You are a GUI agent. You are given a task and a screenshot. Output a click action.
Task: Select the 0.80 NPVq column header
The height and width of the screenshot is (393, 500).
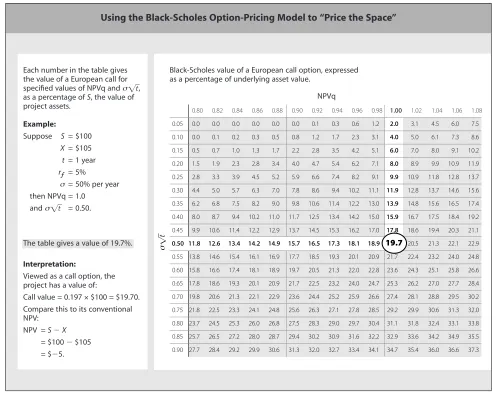pyautogui.click(x=197, y=110)
